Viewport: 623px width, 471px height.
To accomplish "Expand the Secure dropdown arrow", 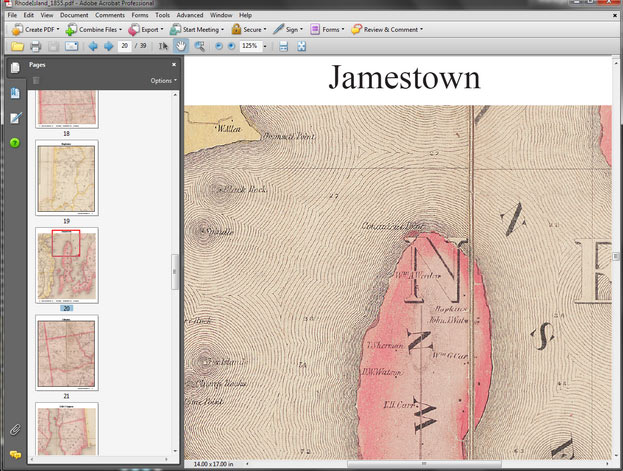I will coord(265,29).
